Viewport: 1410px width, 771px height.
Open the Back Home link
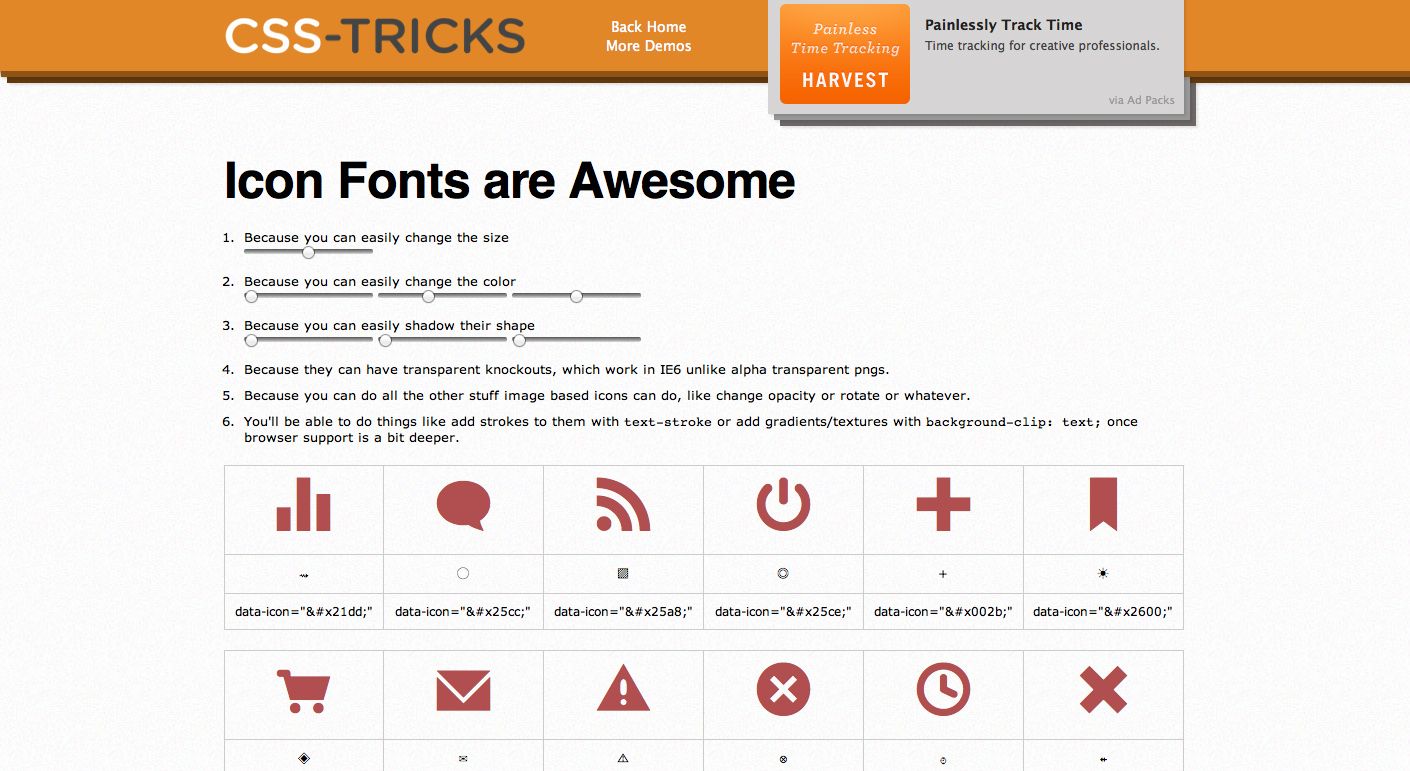click(x=648, y=26)
